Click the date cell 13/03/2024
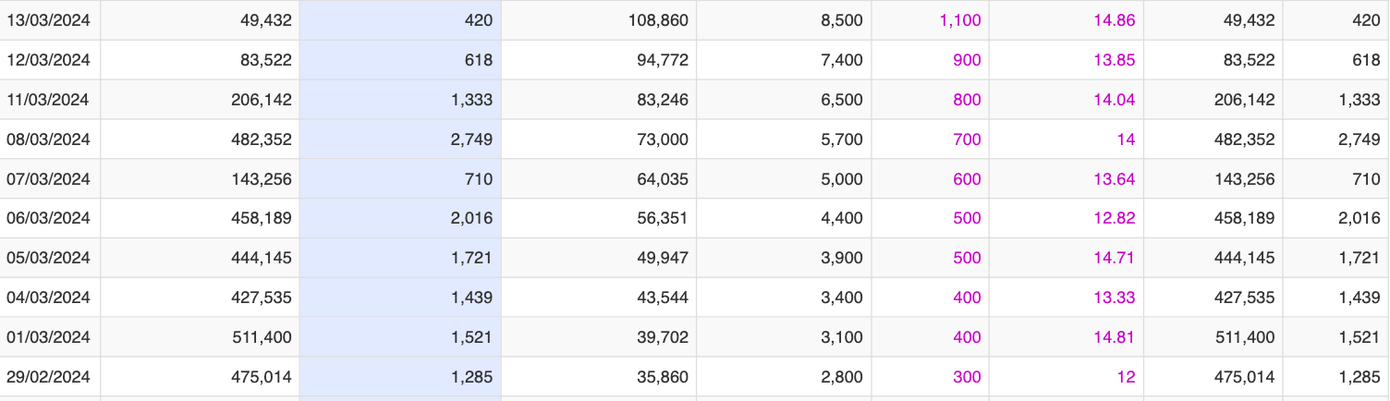1390x401 pixels. [x=49, y=20]
